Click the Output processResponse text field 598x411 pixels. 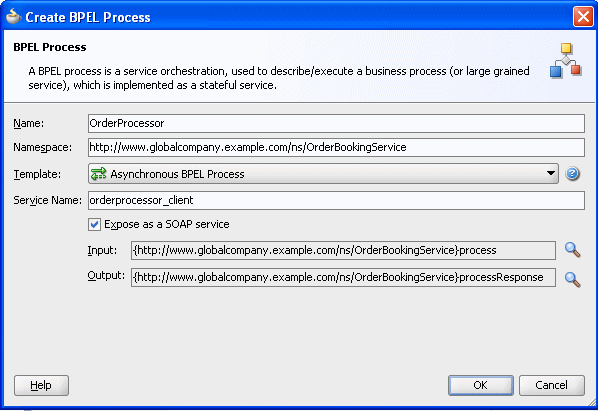(343, 278)
